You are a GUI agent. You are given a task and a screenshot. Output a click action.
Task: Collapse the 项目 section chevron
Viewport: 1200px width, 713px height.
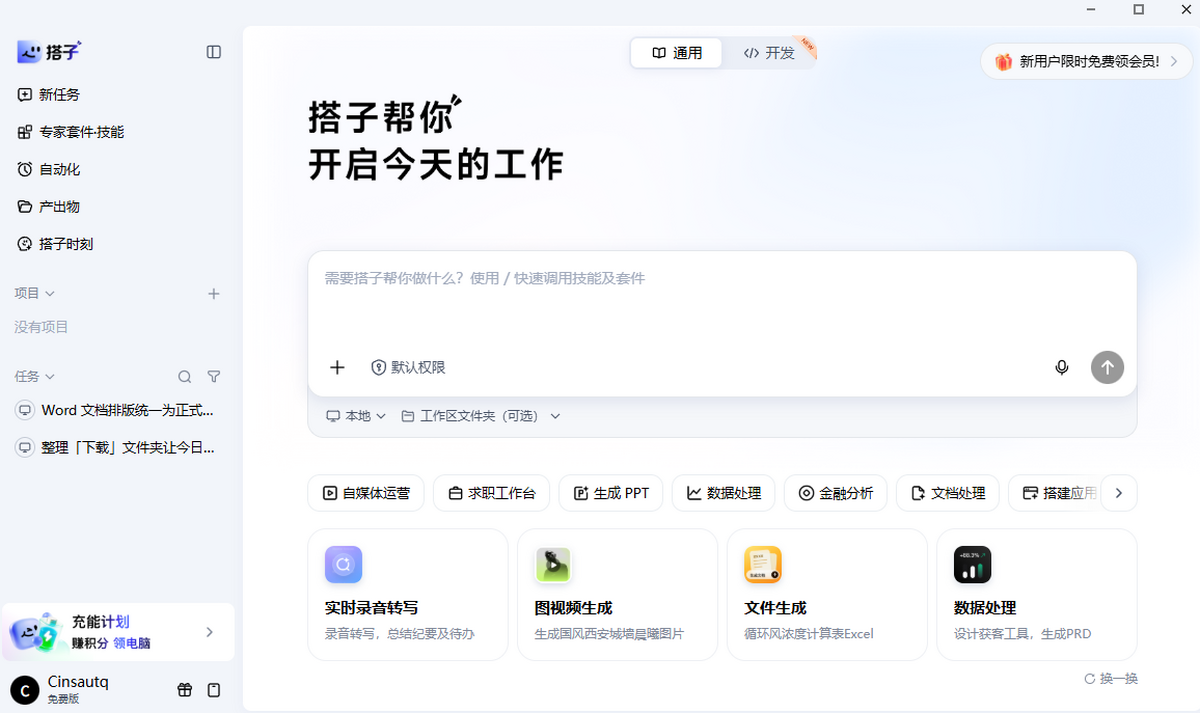(50, 294)
